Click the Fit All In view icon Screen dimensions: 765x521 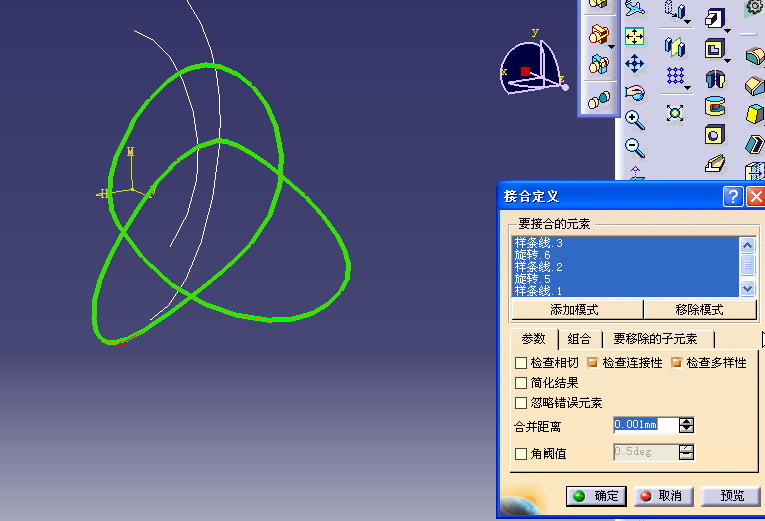point(634,37)
